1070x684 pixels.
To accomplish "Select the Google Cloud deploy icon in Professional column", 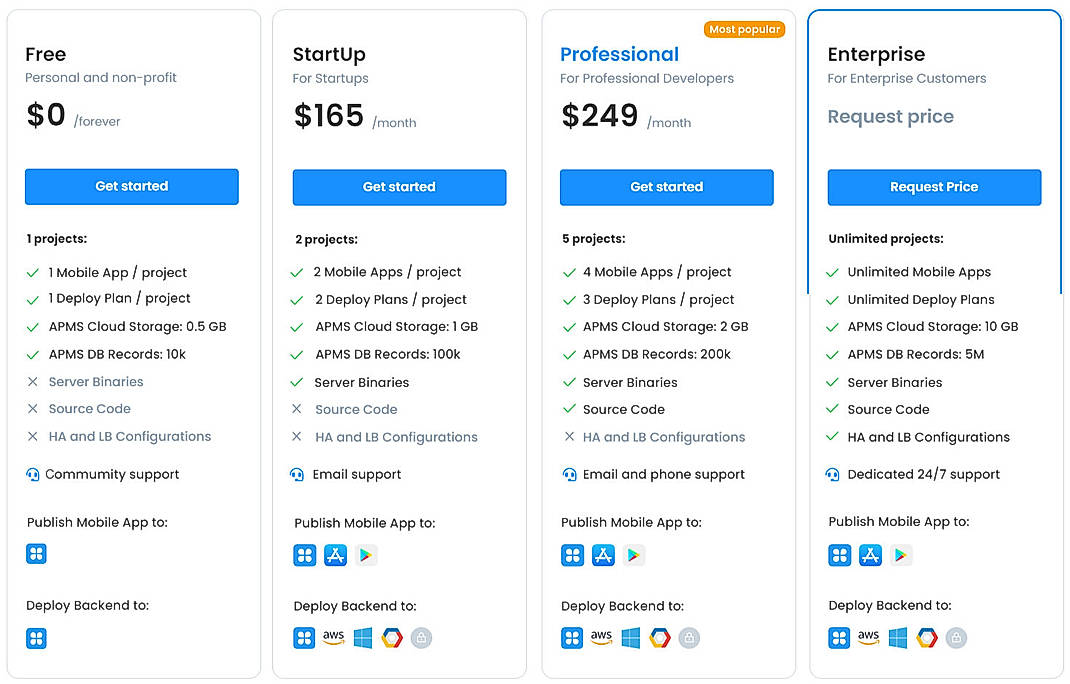I will point(659,636).
